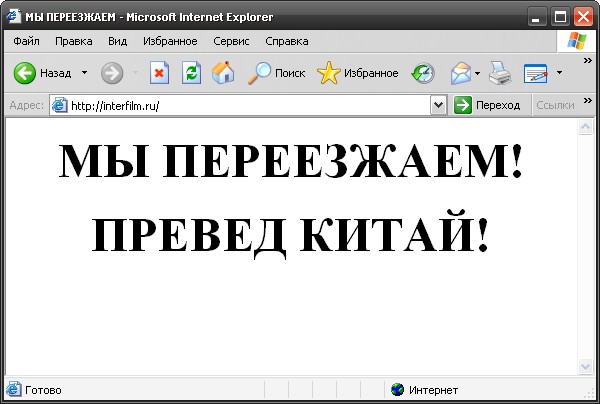Click the heading МЫ ПЕРЕЕЗЖАЕМ!

click(x=290, y=161)
